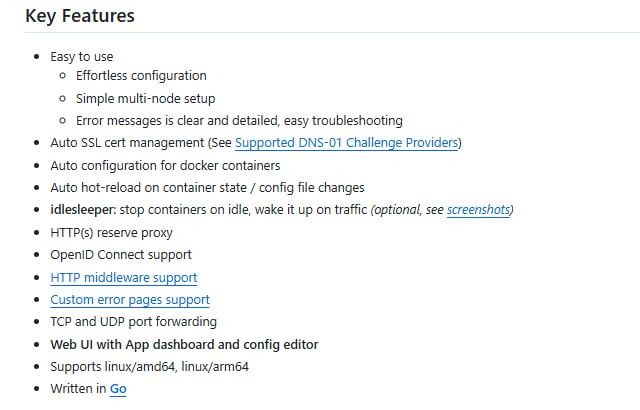Click 'TCP and UDP port forwarding' item
Image resolution: width=640 pixels, height=410 pixels.
click(x=133, y=322)
